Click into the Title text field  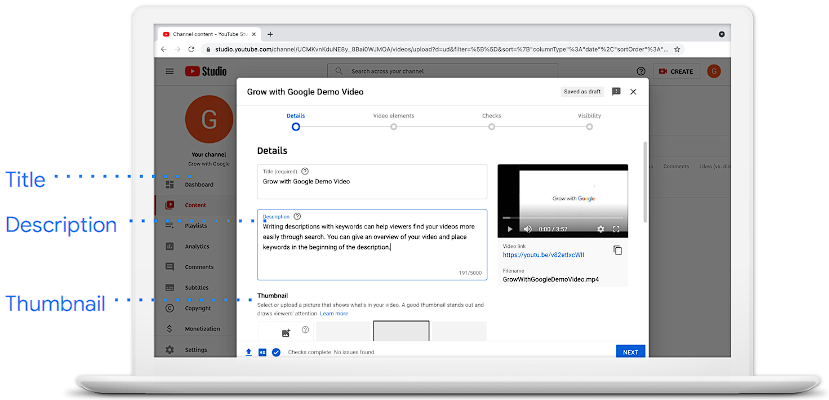click(x=372, y=181)
